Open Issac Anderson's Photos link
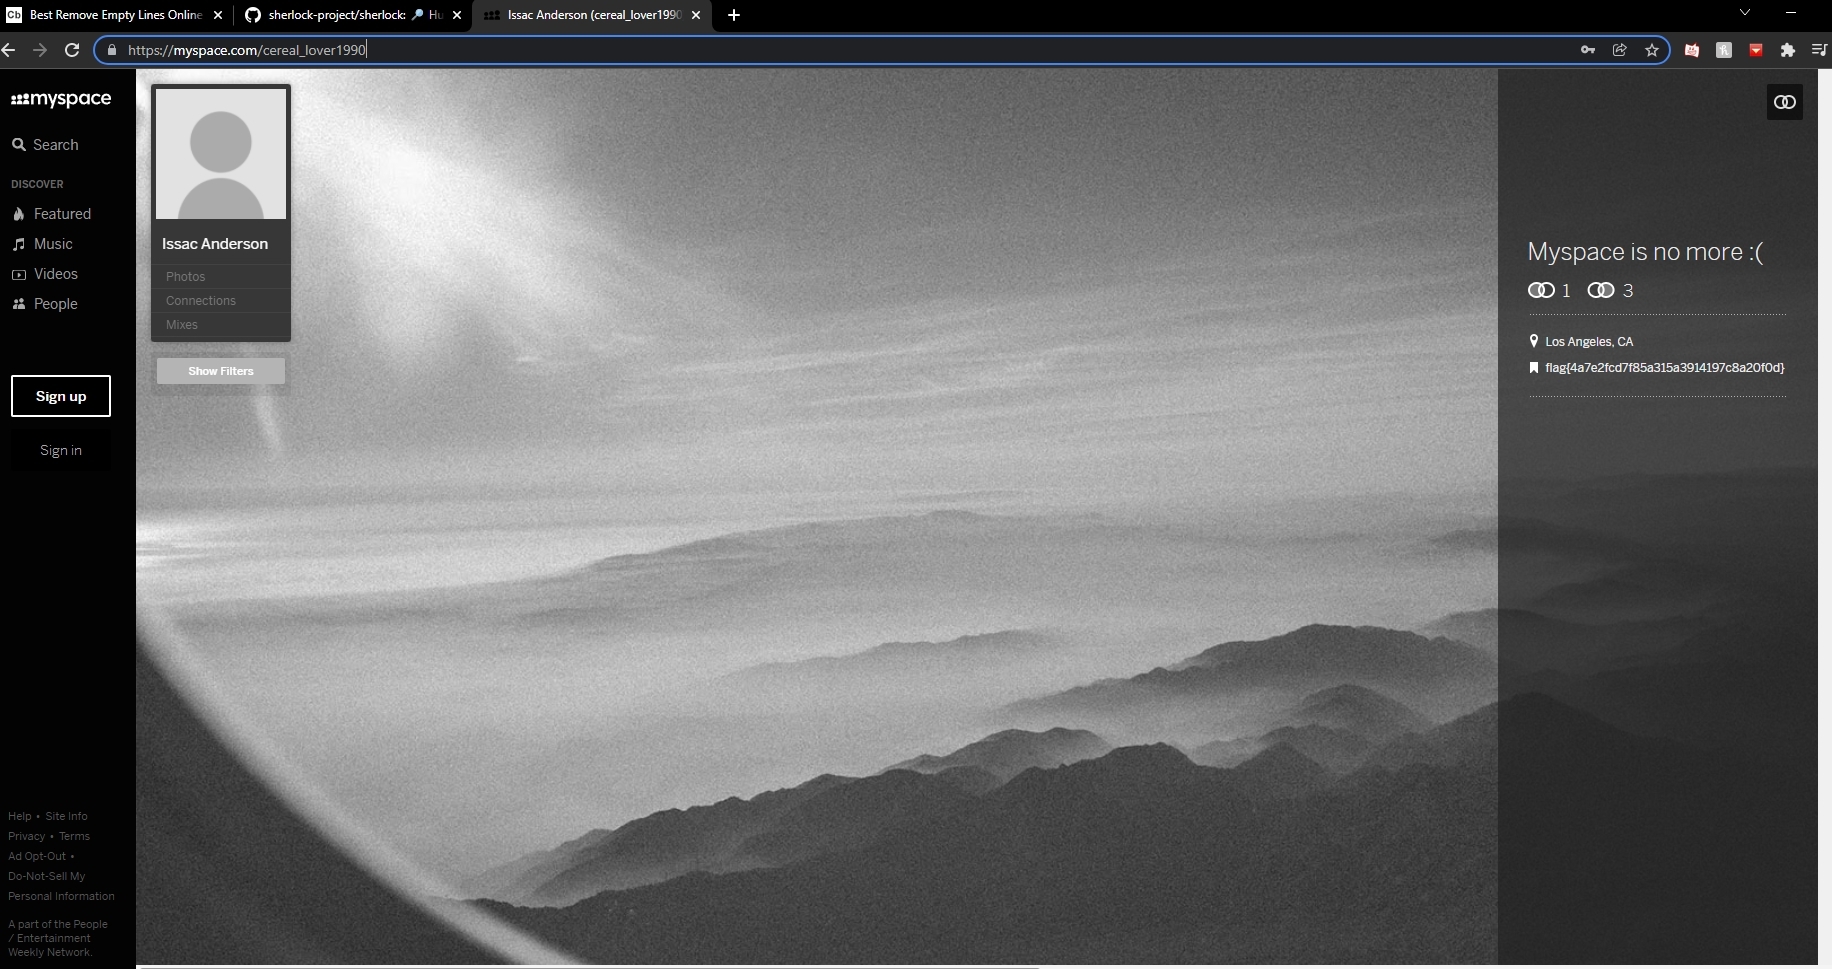Image resolution: width=1832 pixels, height=969 pixels. pyautogui.click(x=186, y=277)
